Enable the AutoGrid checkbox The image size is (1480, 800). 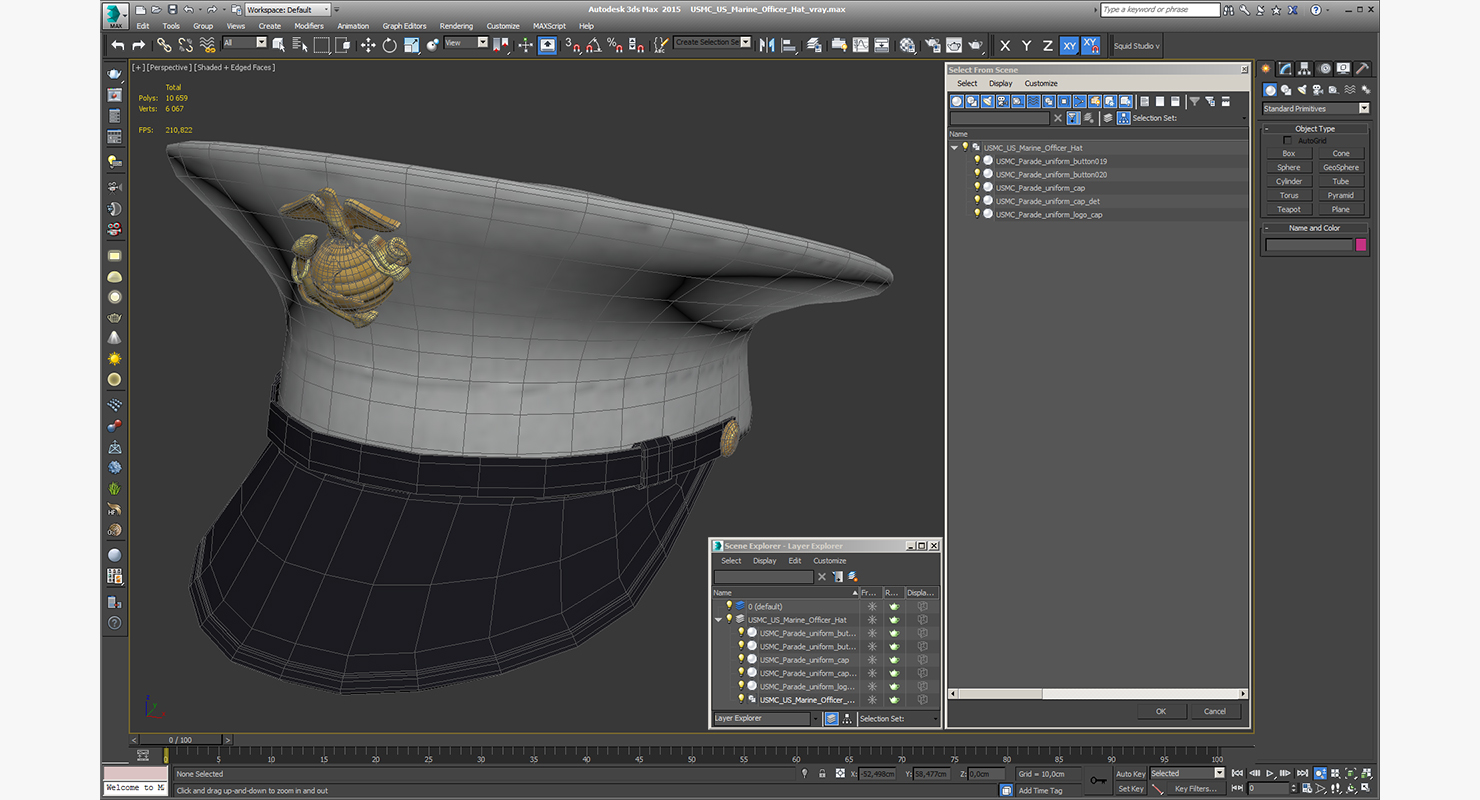1288,141
